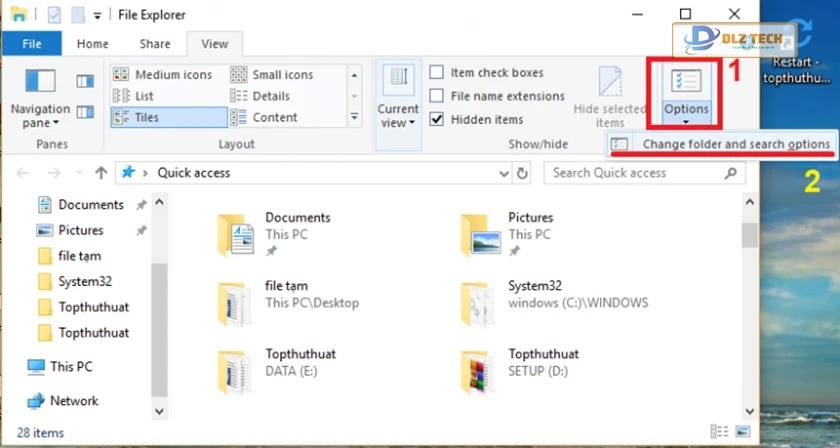Click the Options icon in ribbon
The image size is (840, 448).
(x=686, y=81)
